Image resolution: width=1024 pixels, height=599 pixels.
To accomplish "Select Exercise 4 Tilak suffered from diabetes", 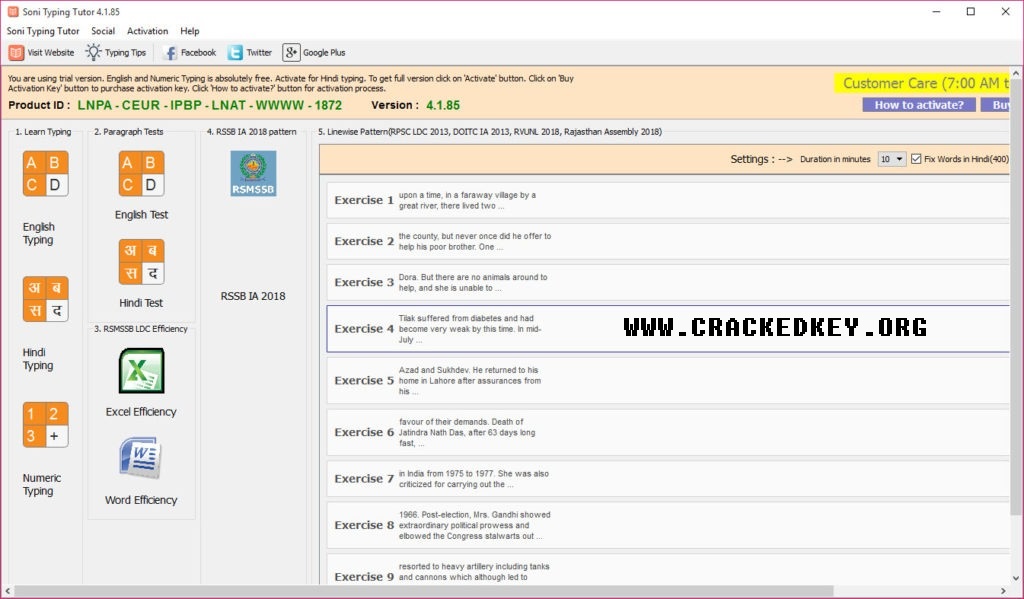I will tap(668, 329).
